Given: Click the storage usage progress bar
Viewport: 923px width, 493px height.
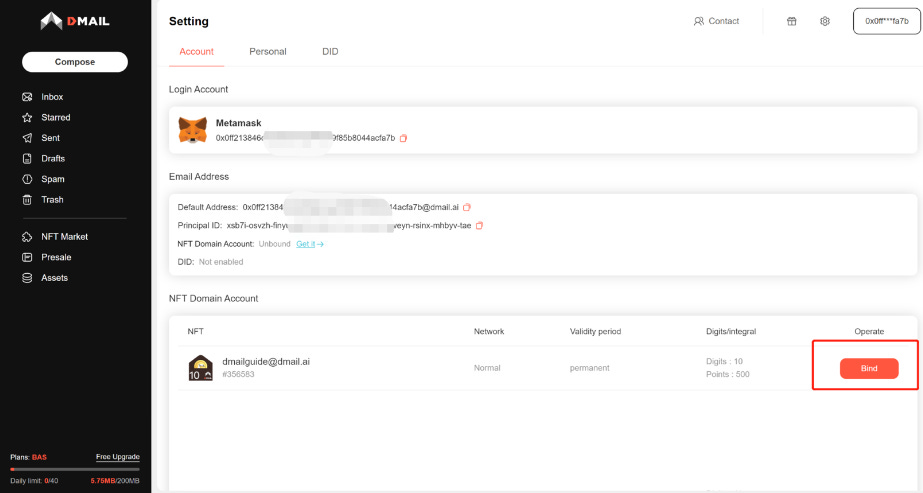Looking at the screenshot, I should pos(75,469).
